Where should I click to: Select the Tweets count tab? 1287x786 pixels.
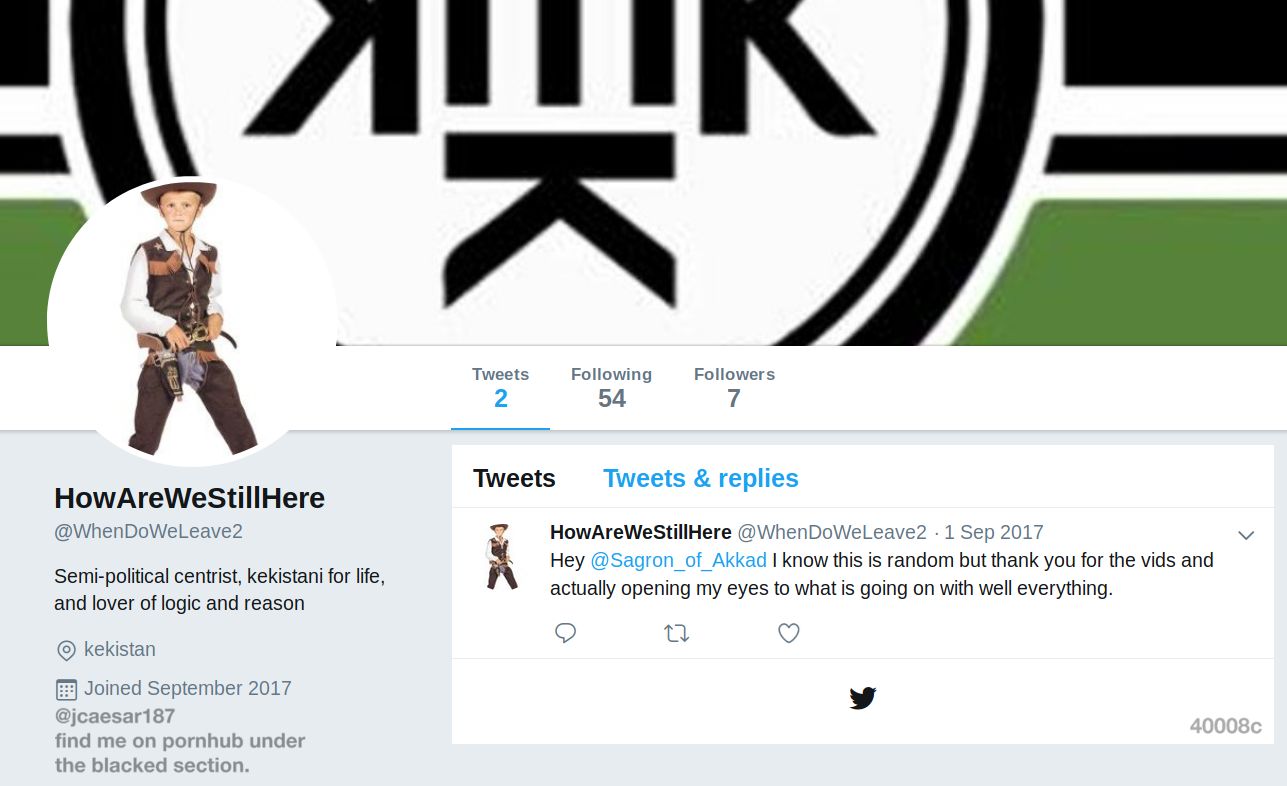click(x=501, y=388)
